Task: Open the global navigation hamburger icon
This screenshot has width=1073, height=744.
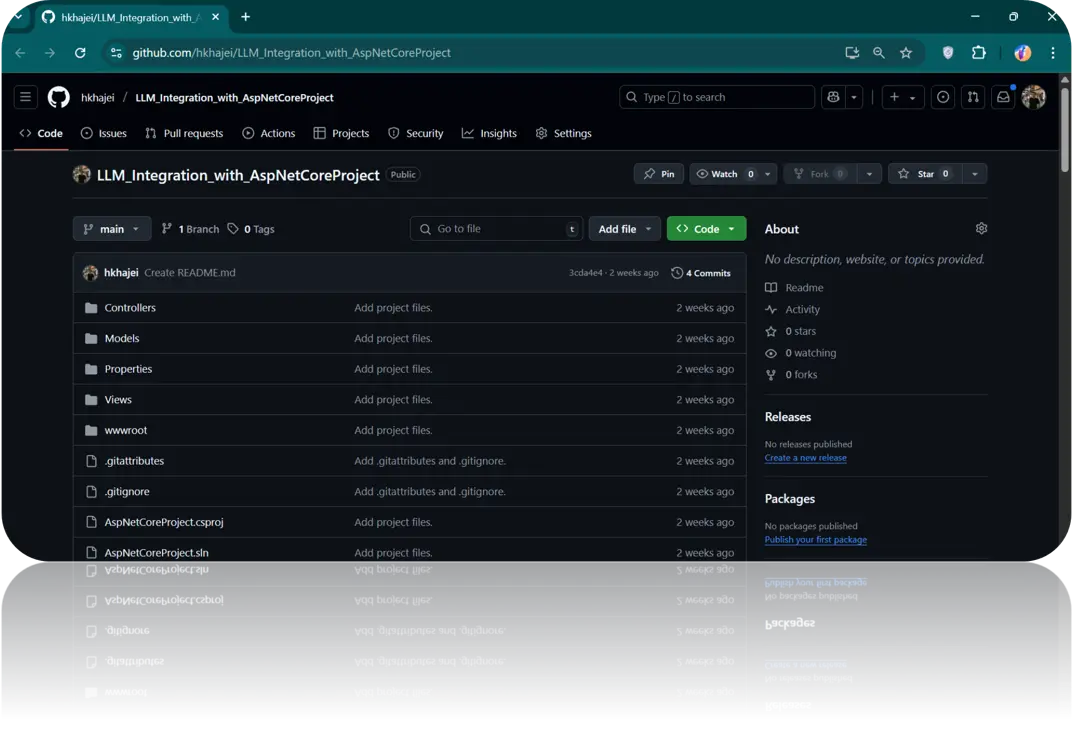Action: coord(25,96)
